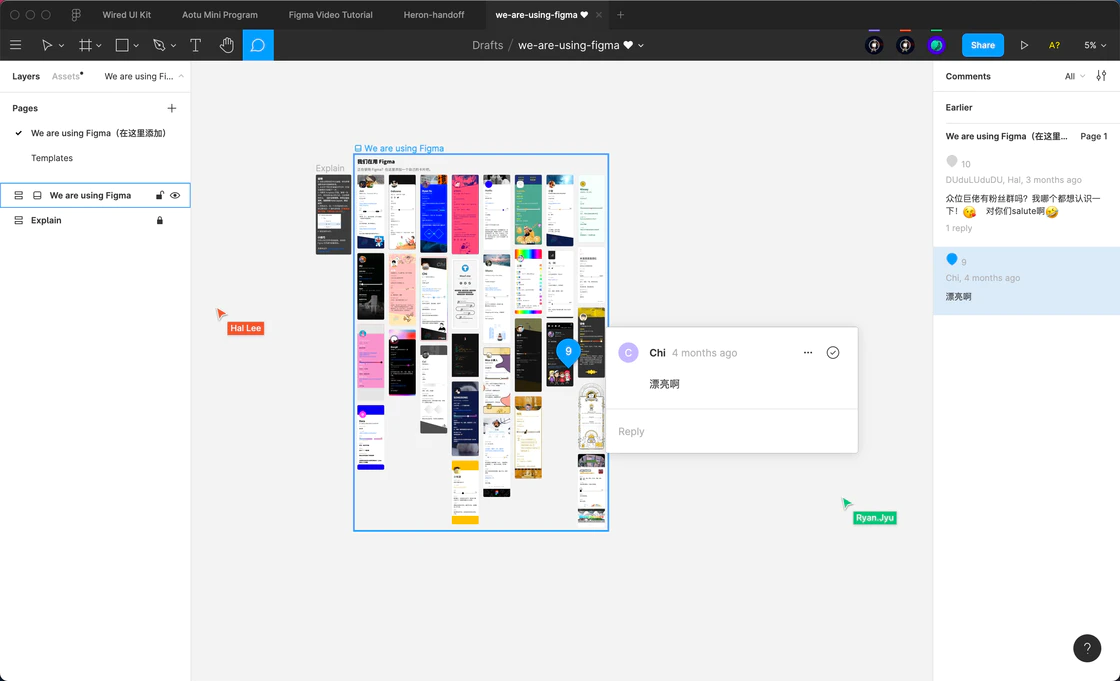
Task: Open the Layers panel tab
Action: pos(26,76)
